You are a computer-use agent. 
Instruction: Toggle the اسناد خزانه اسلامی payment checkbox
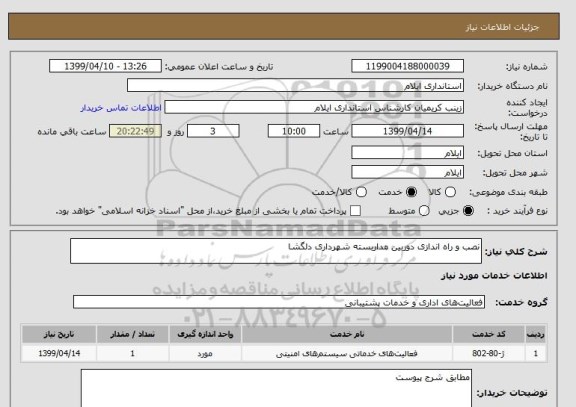355,211
